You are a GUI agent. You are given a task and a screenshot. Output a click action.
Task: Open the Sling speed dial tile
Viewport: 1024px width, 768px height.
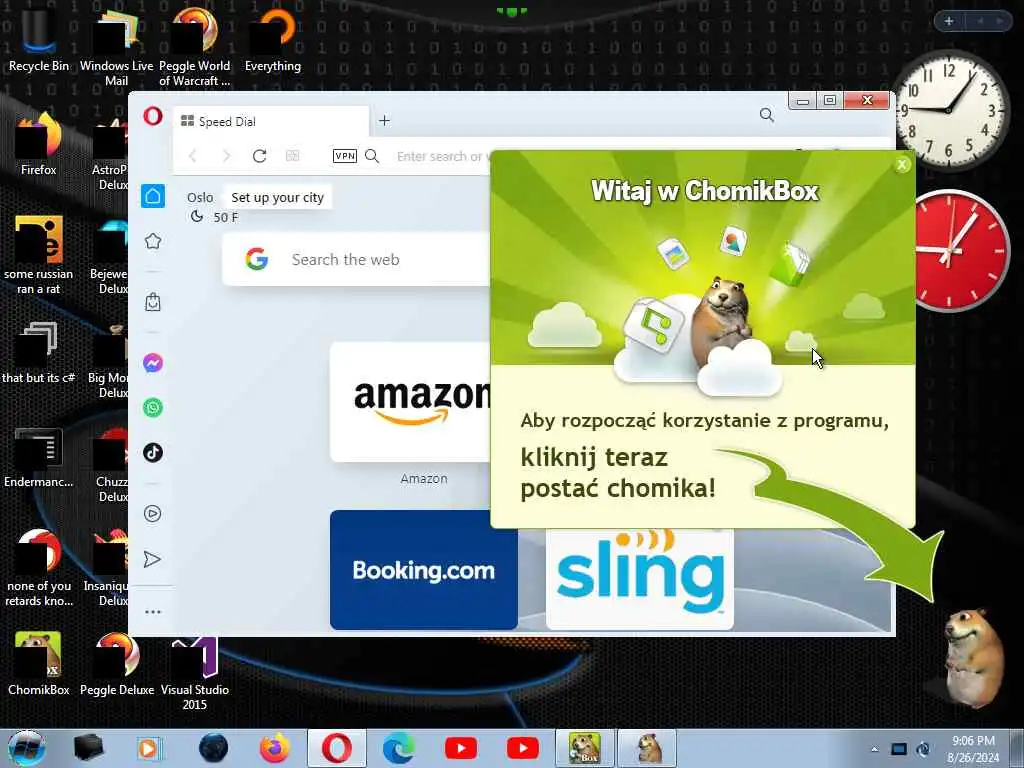click(x=640, y=579)
